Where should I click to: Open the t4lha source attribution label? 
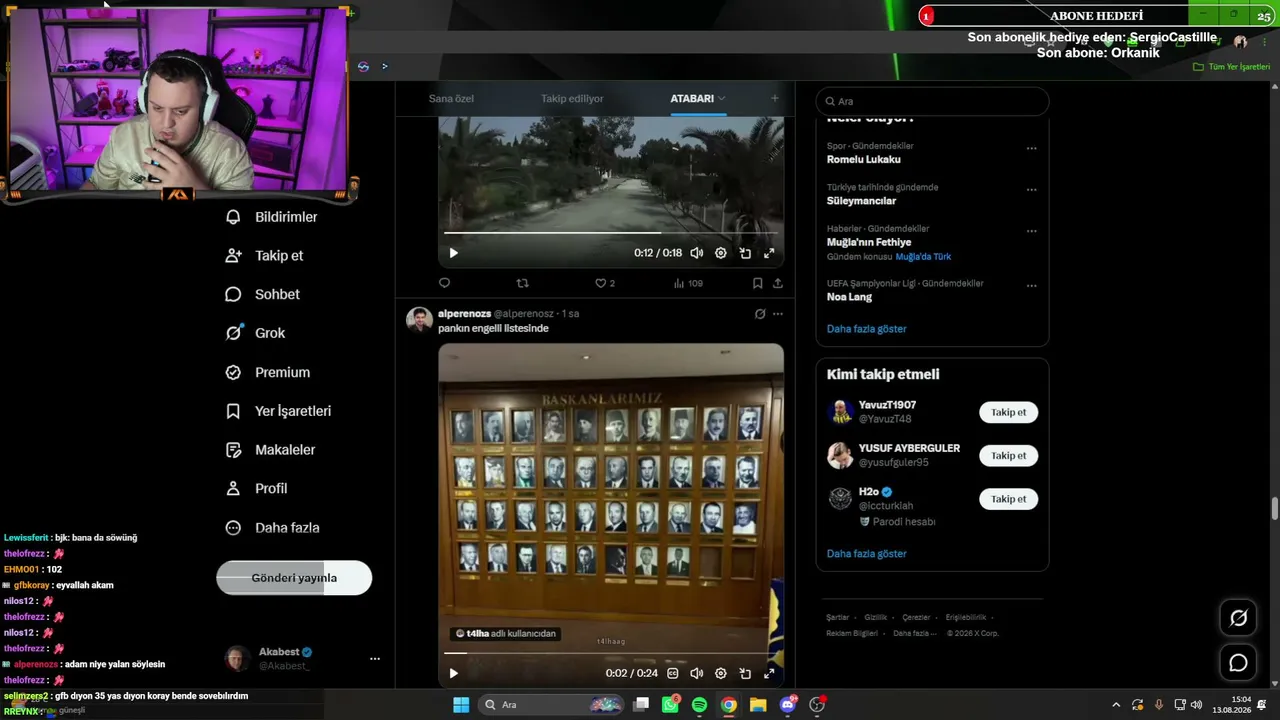pos(505,633)
